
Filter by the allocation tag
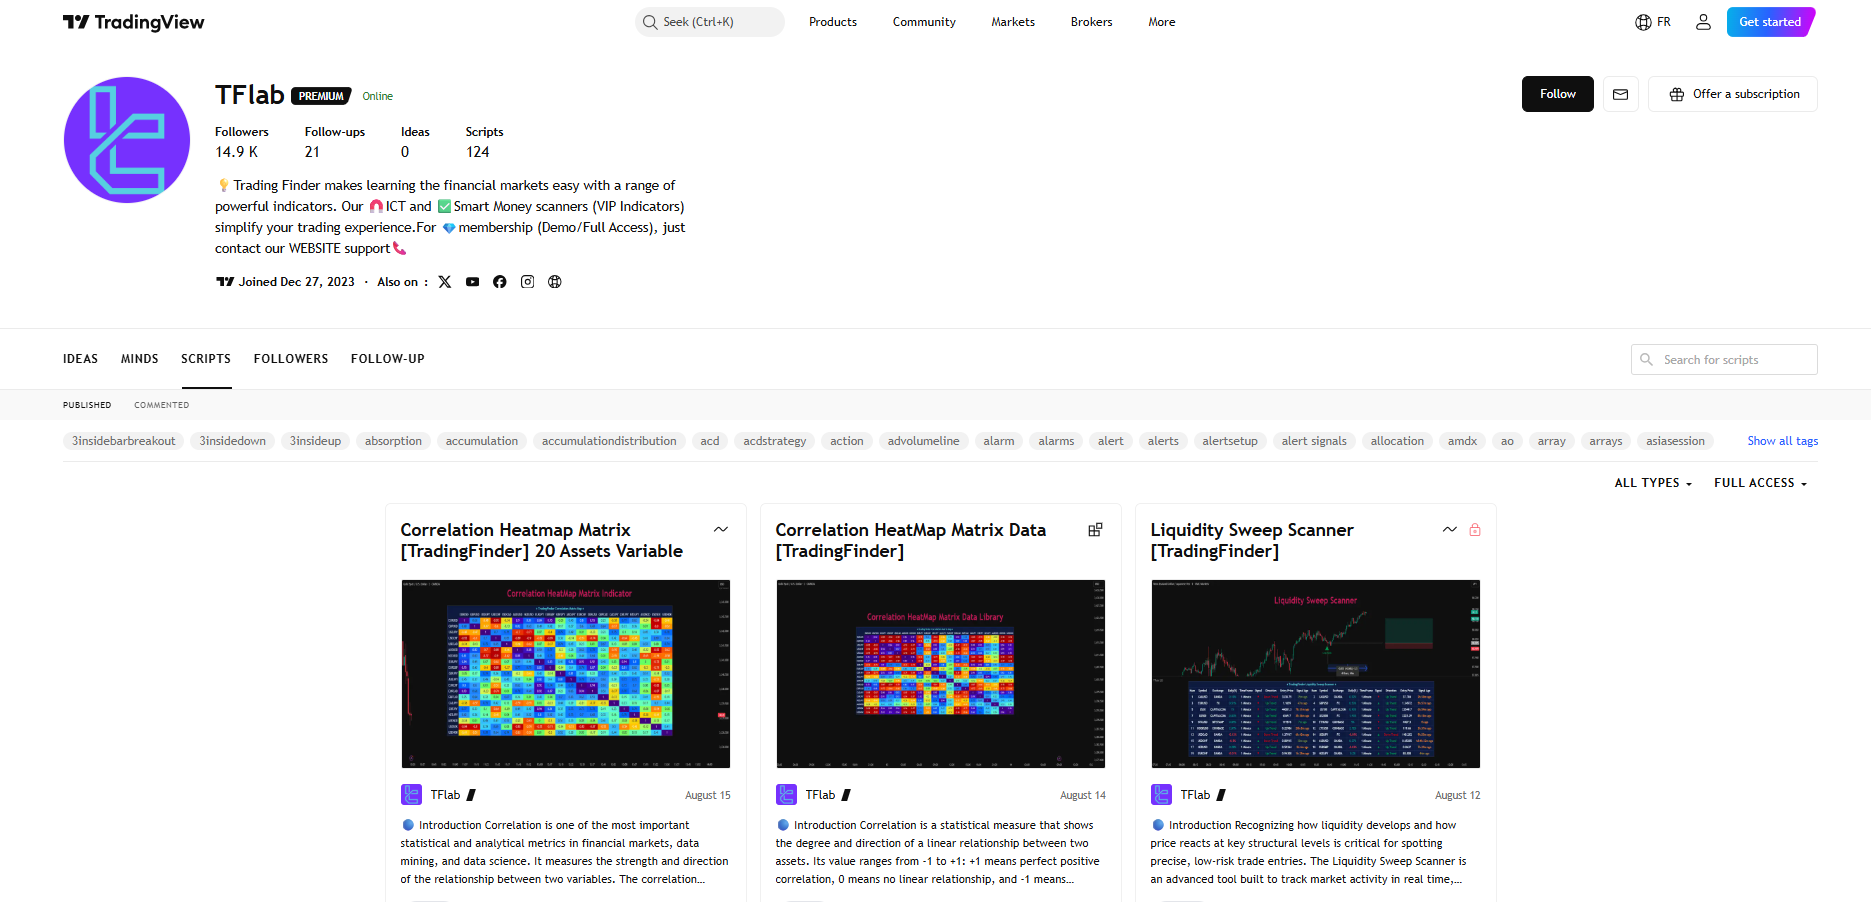[1397, 441]
